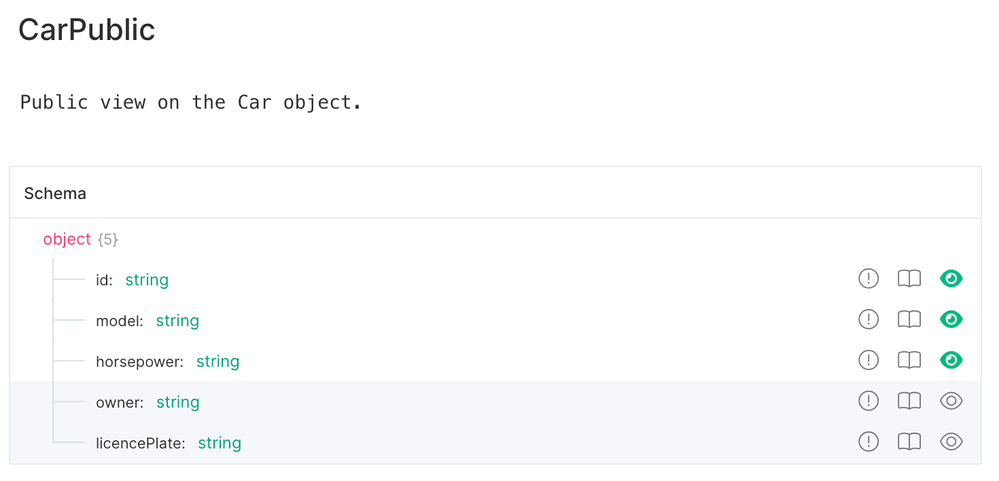
Task: Click the required exclamation icon for owner
Action: coord(868,401)
